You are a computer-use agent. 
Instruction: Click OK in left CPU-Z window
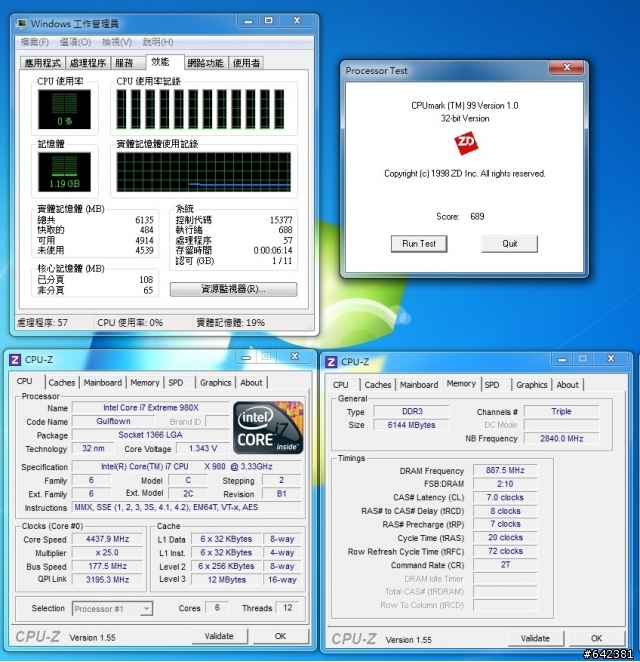[x=280, y=636]
